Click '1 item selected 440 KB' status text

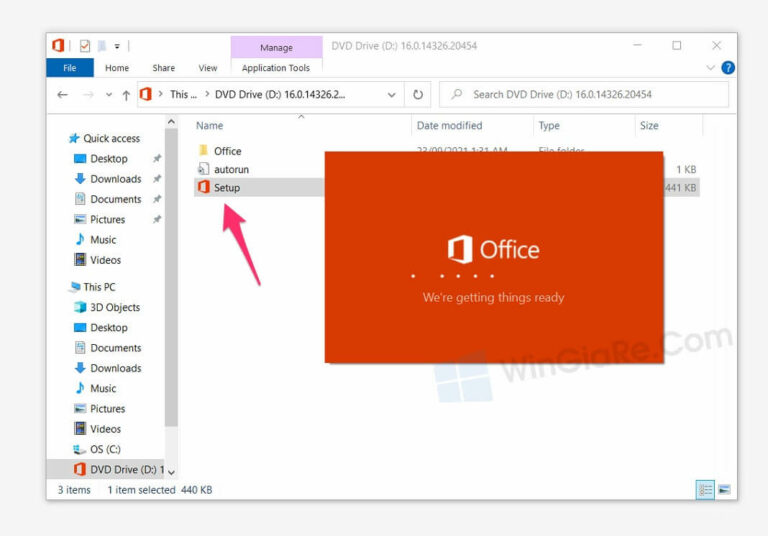160,490
